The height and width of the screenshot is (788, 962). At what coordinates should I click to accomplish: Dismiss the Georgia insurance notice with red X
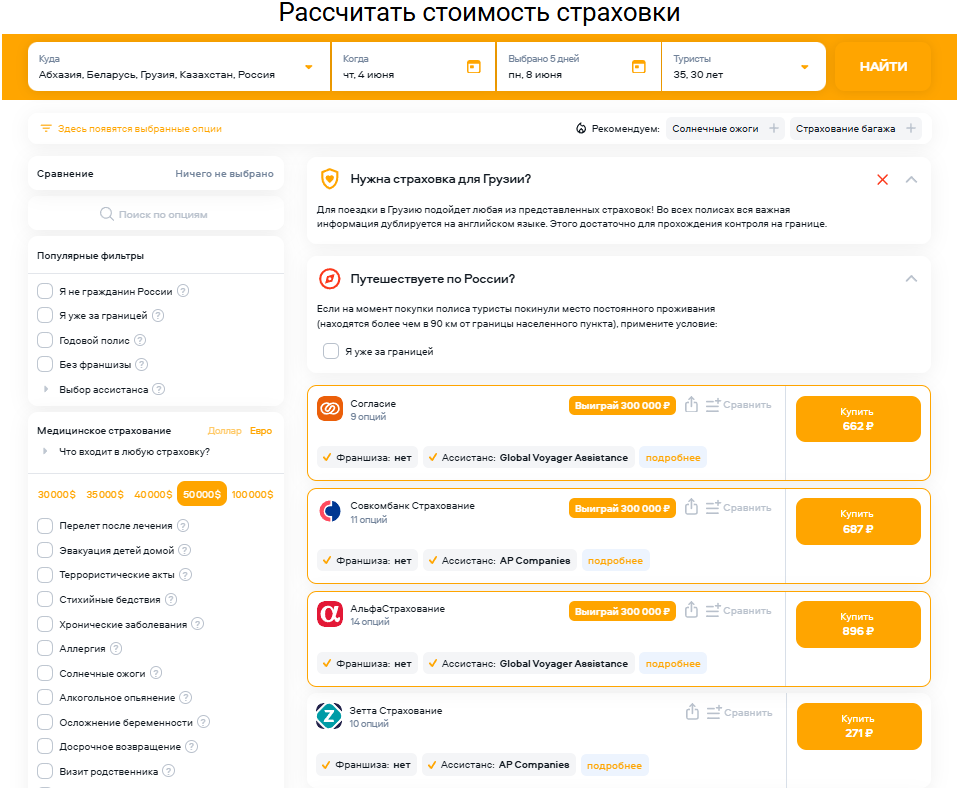click(882, 180)
